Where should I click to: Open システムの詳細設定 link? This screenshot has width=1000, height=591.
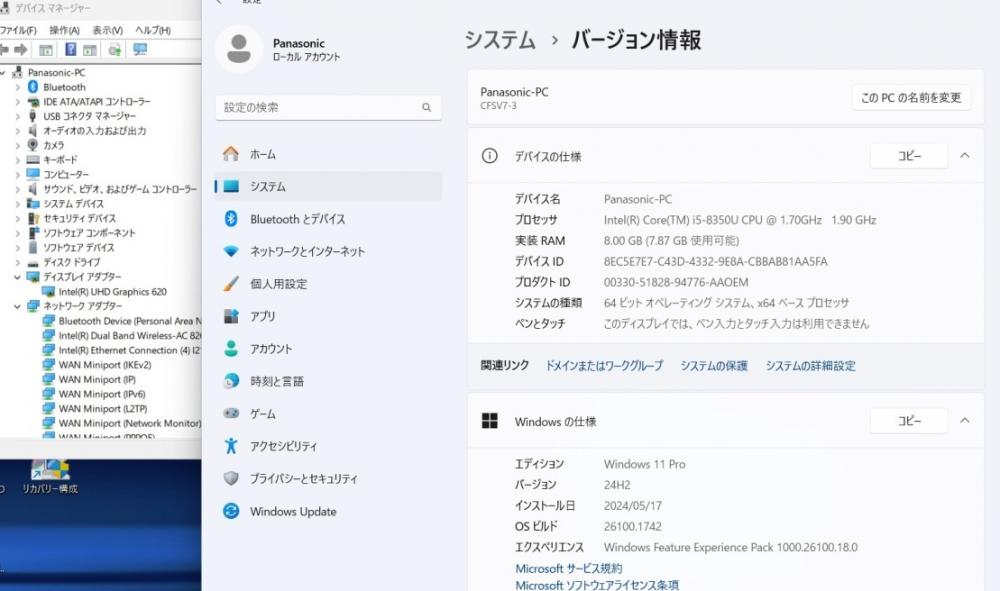811,365
